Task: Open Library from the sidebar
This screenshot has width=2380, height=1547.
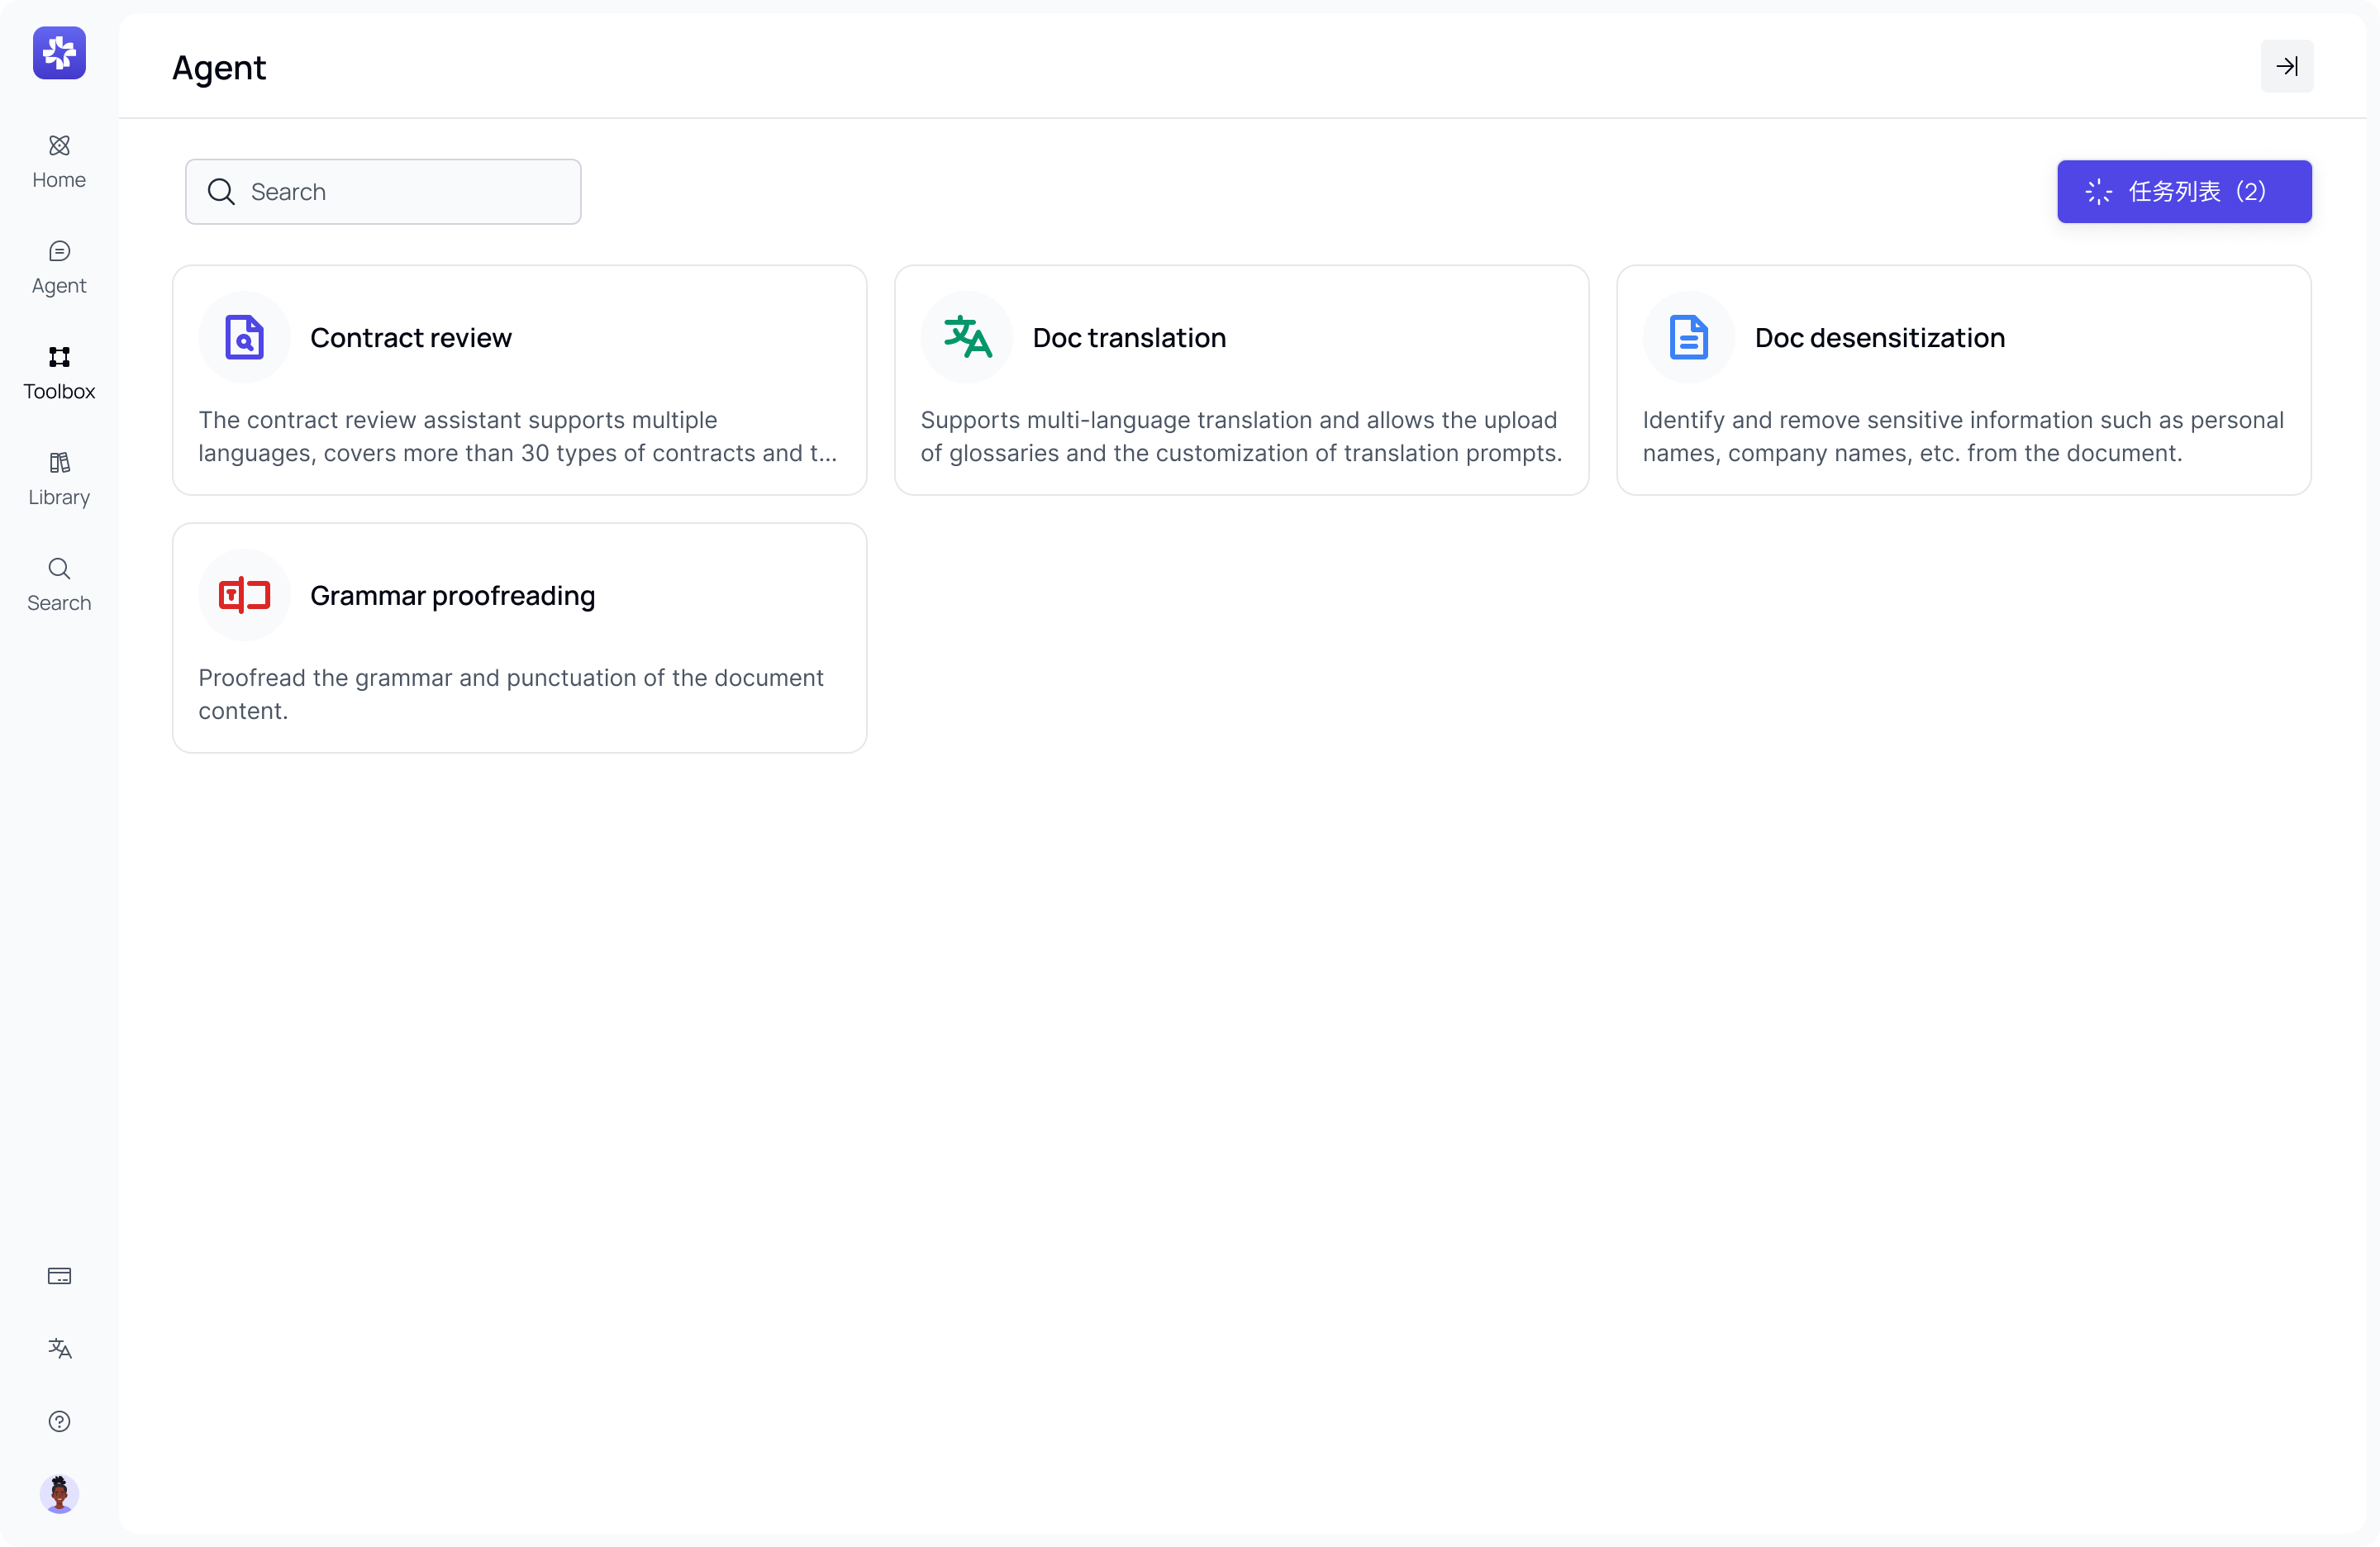Action: pos(59,480)
